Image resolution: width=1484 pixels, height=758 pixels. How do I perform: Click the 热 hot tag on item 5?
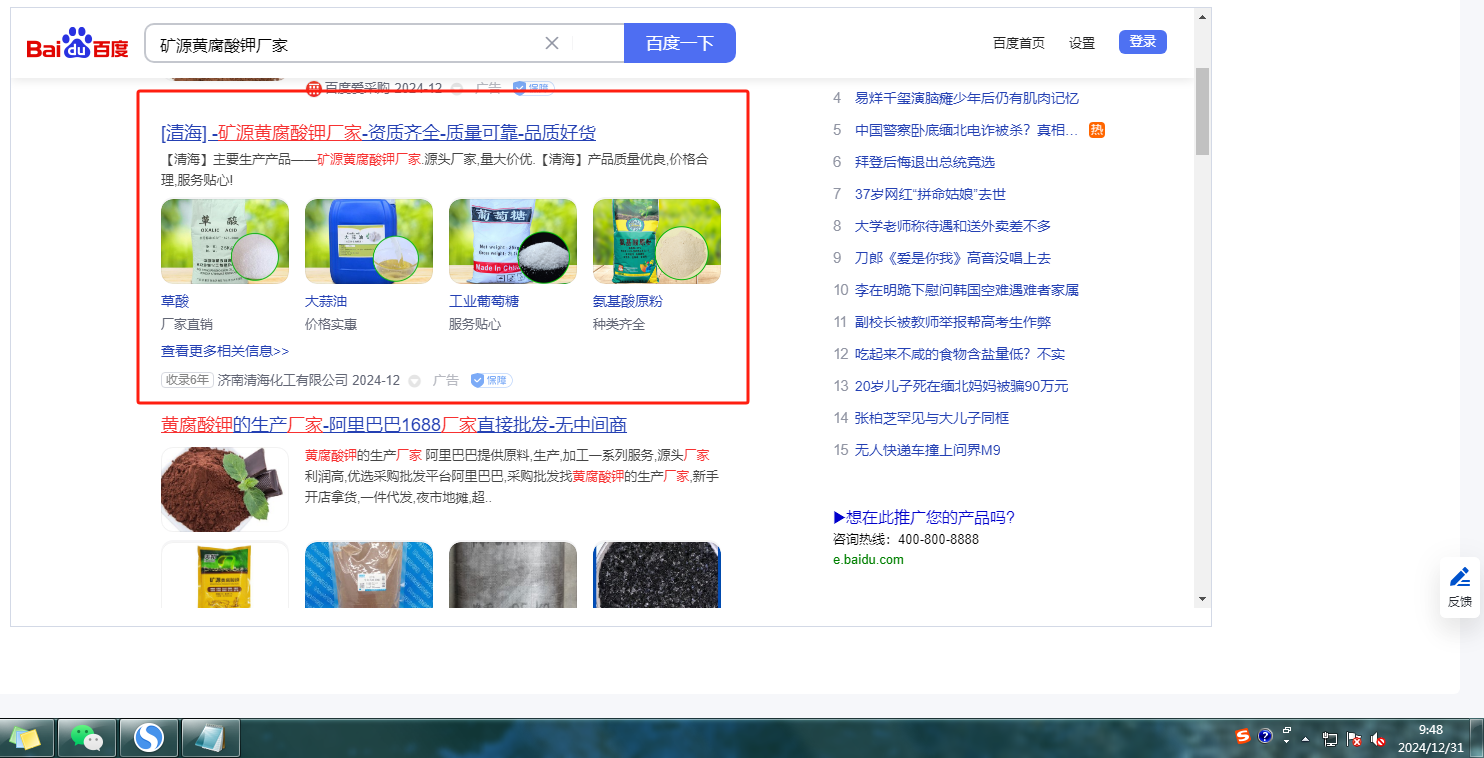pos(1097,130)
